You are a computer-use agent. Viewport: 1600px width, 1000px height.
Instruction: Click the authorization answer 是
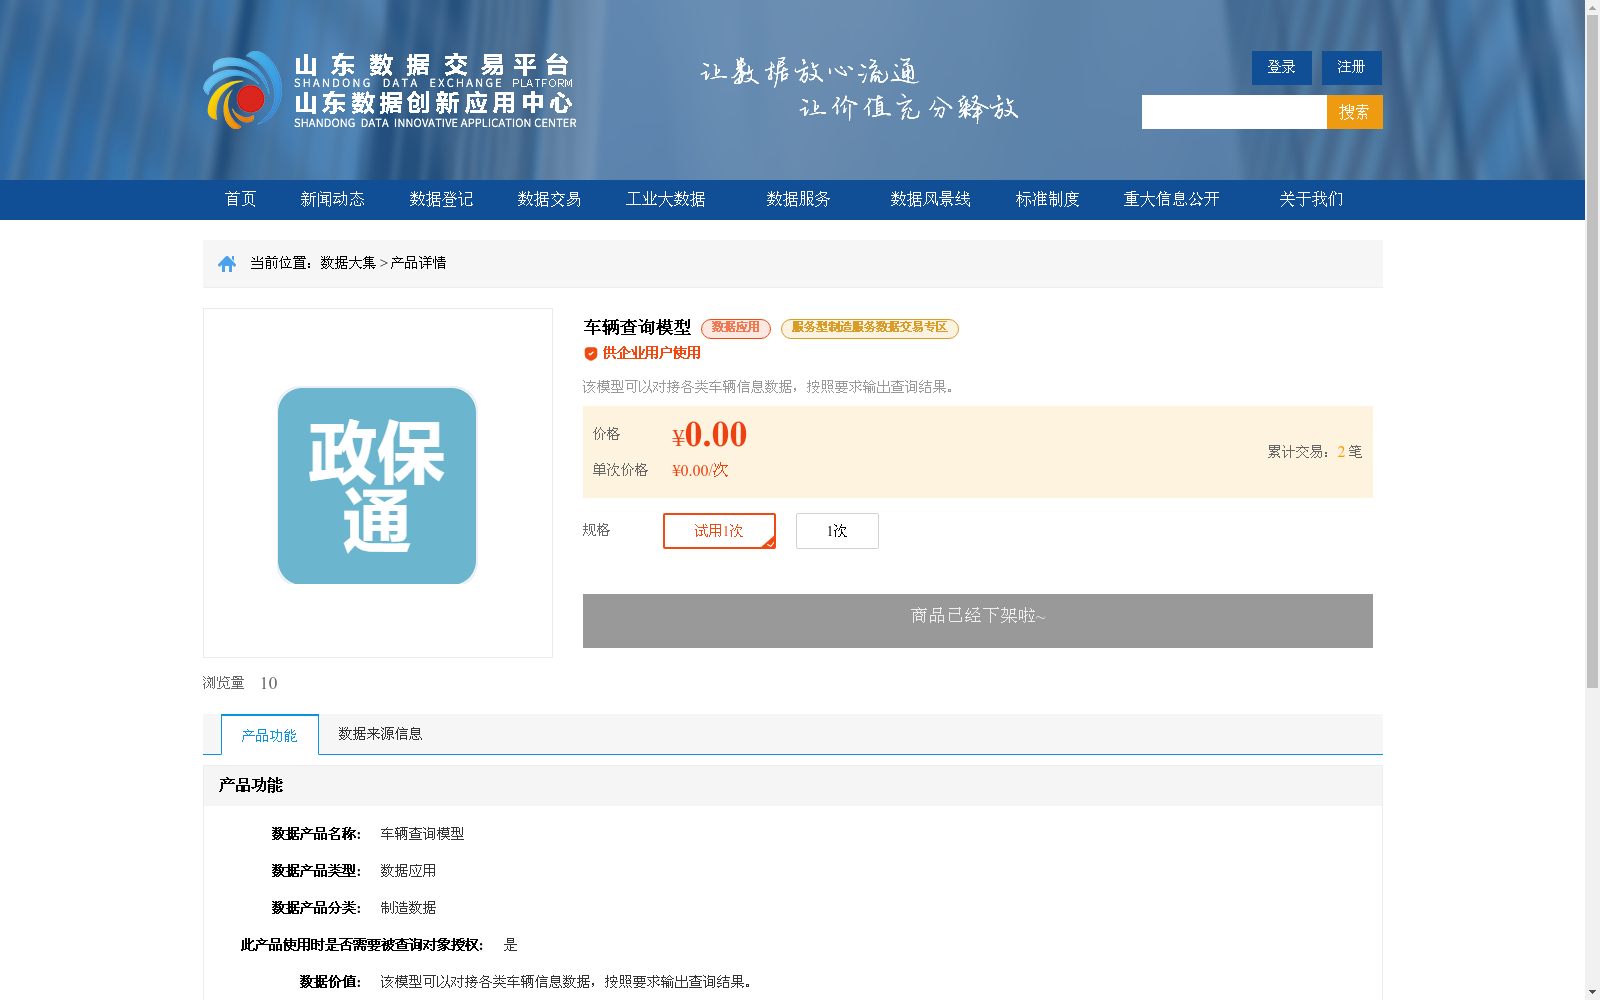click(510, 945)
